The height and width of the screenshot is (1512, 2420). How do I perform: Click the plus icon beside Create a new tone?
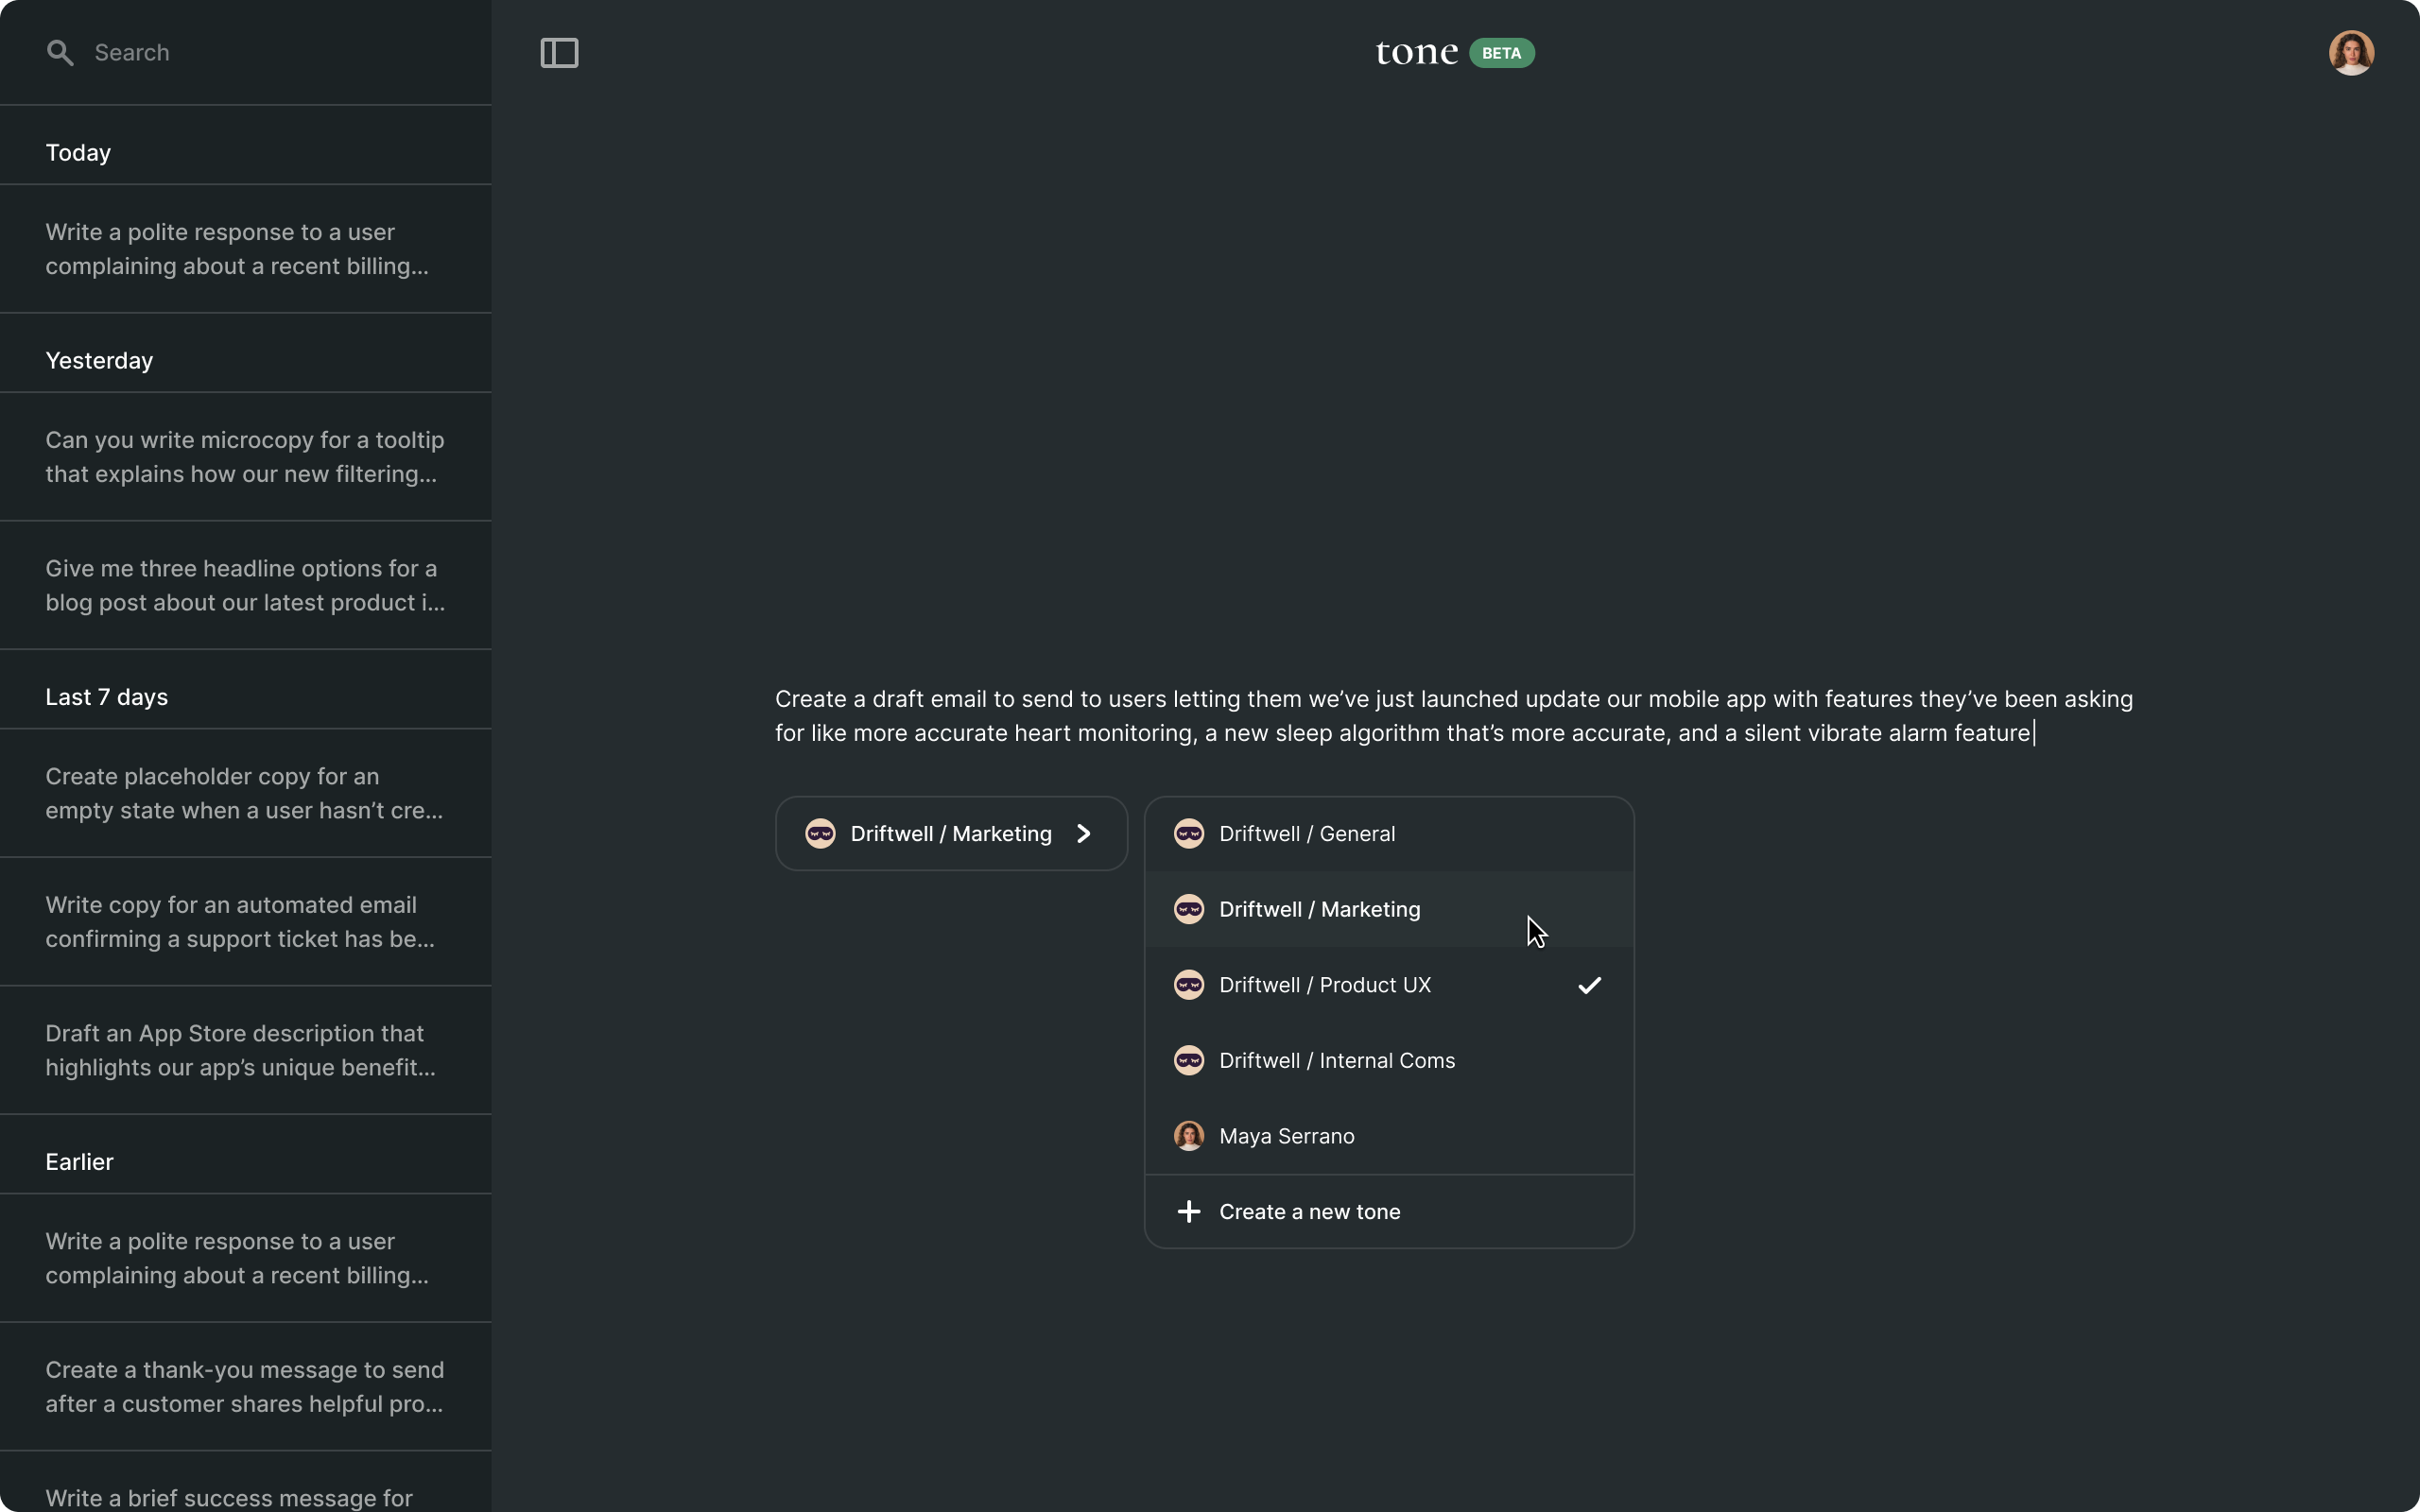(1188, 1212)
